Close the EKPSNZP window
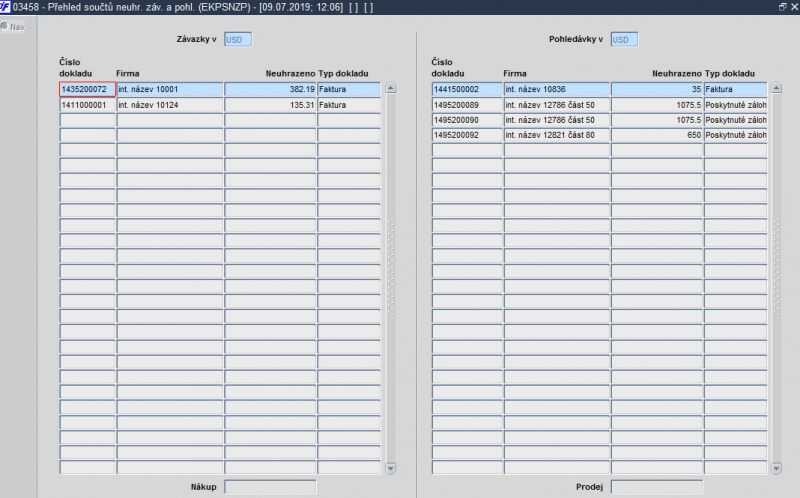 tap(794, 7)
